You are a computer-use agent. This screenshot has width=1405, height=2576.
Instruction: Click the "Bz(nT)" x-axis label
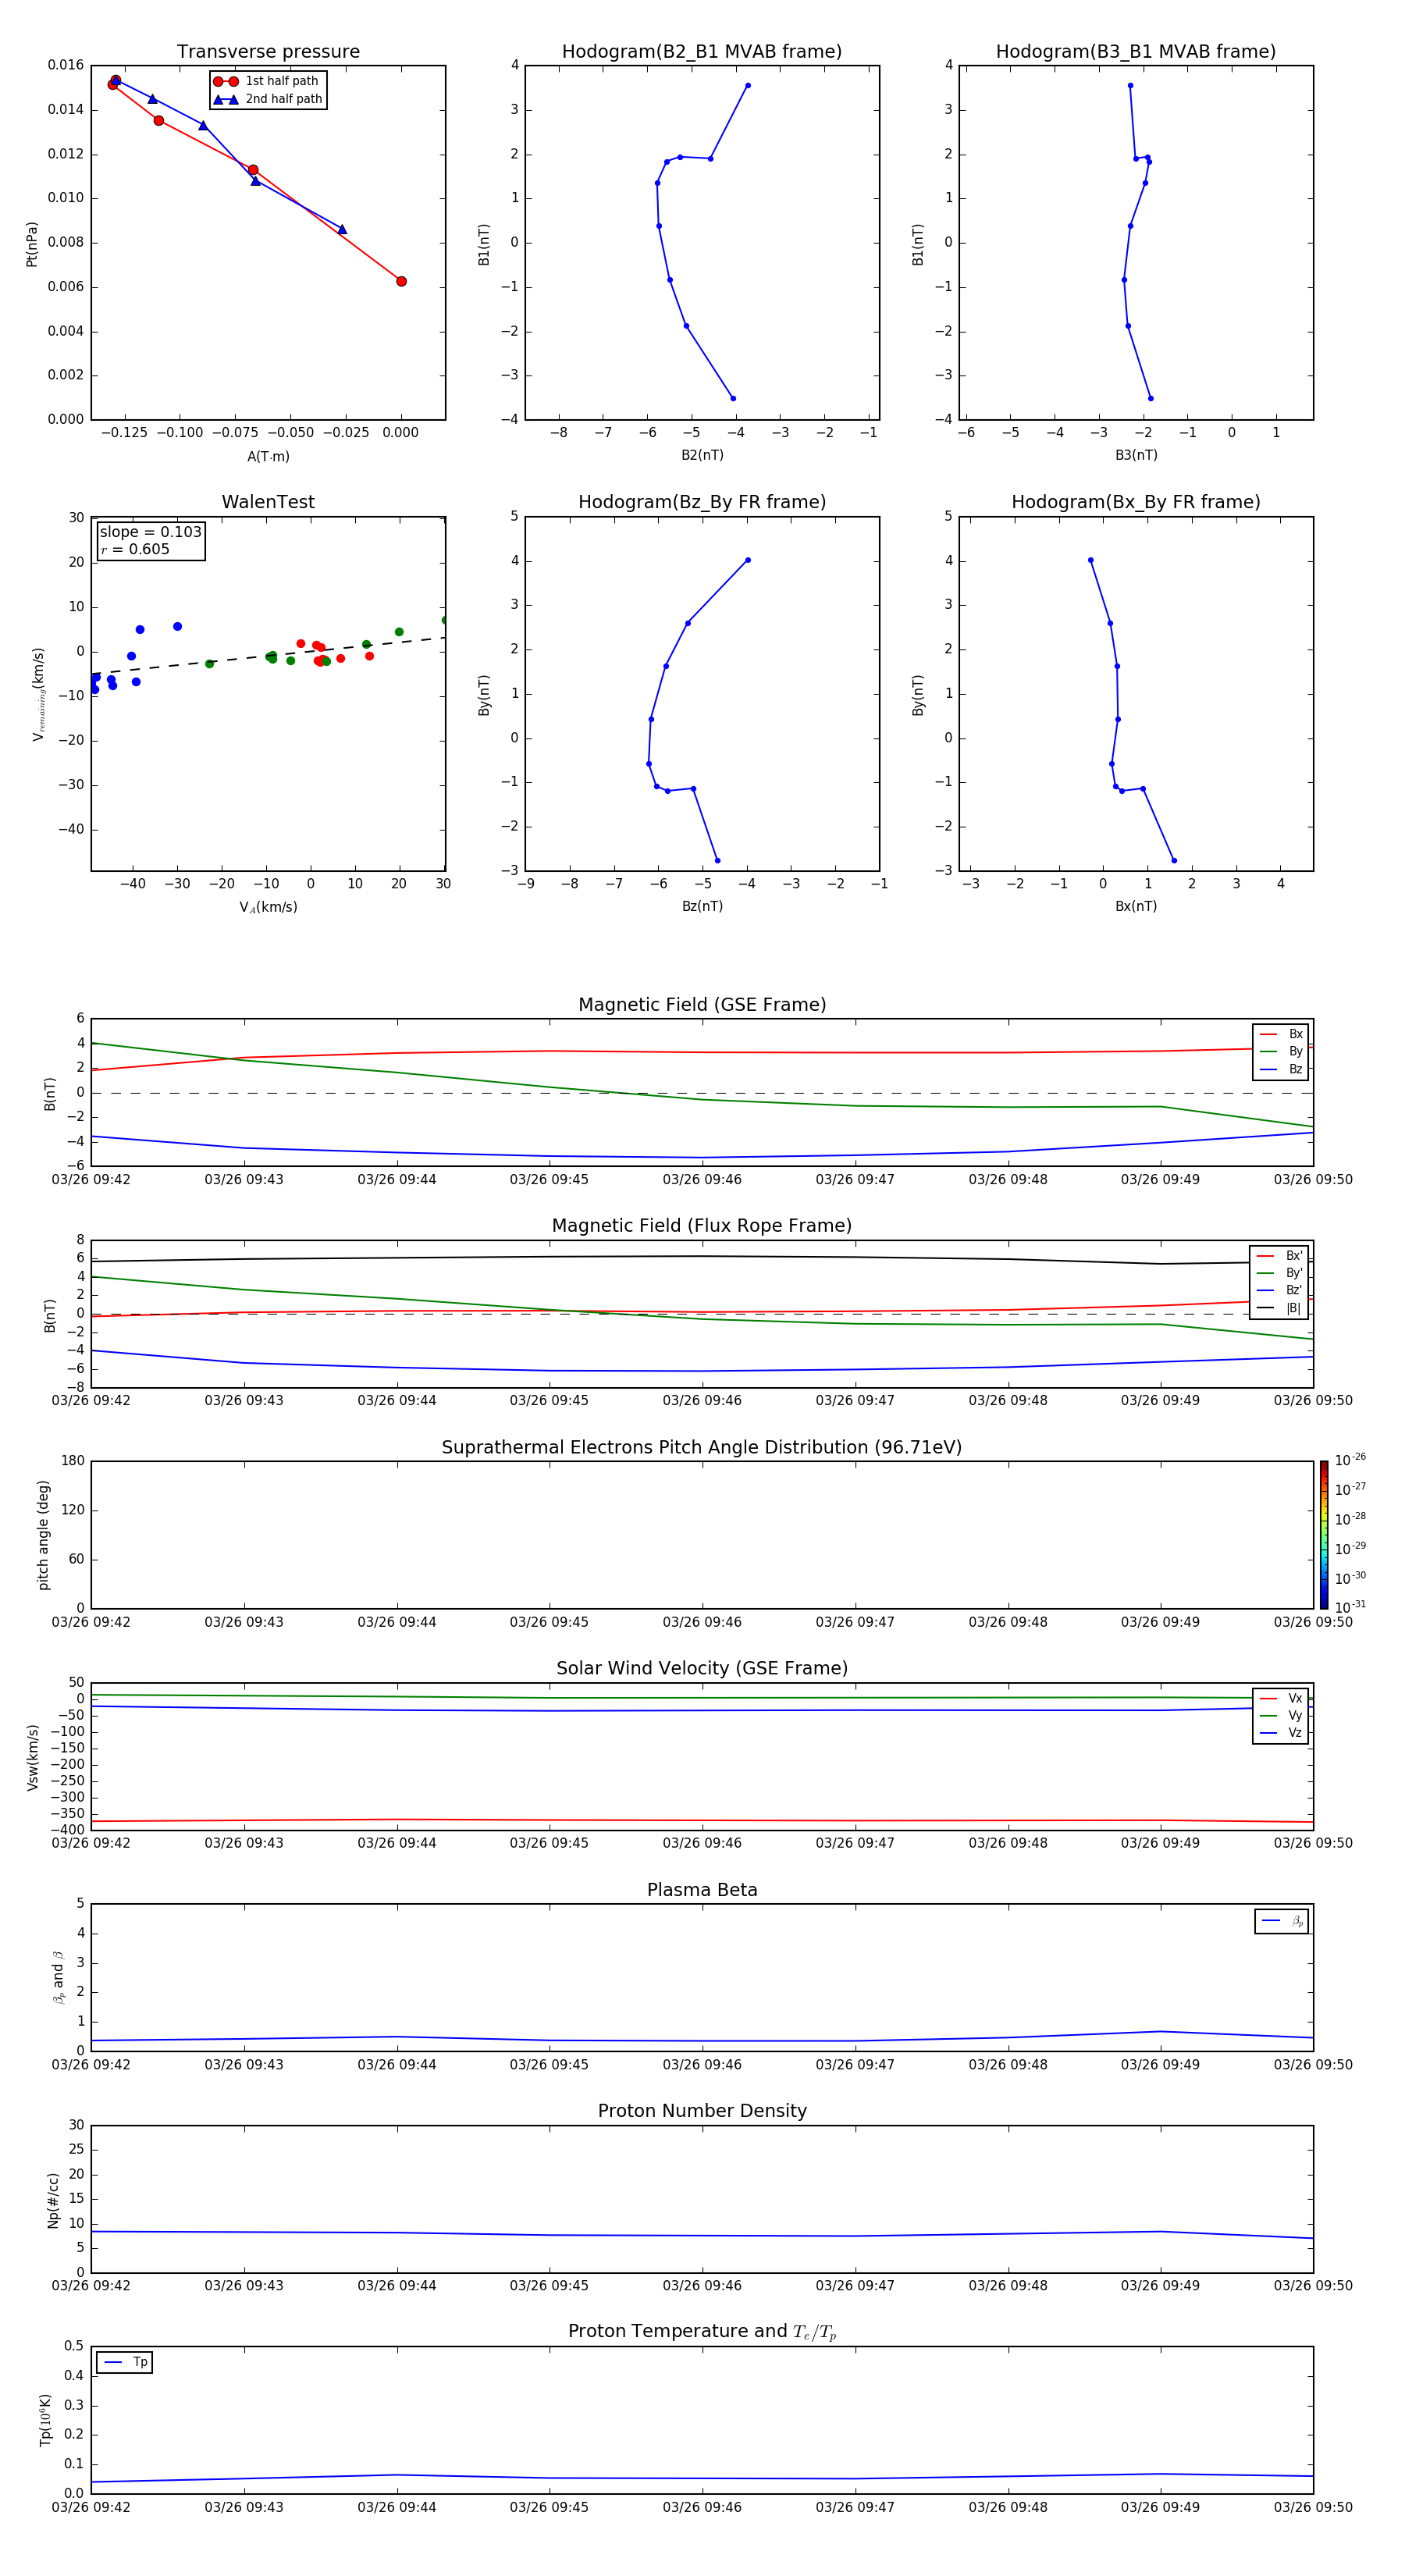coord(702,906)
